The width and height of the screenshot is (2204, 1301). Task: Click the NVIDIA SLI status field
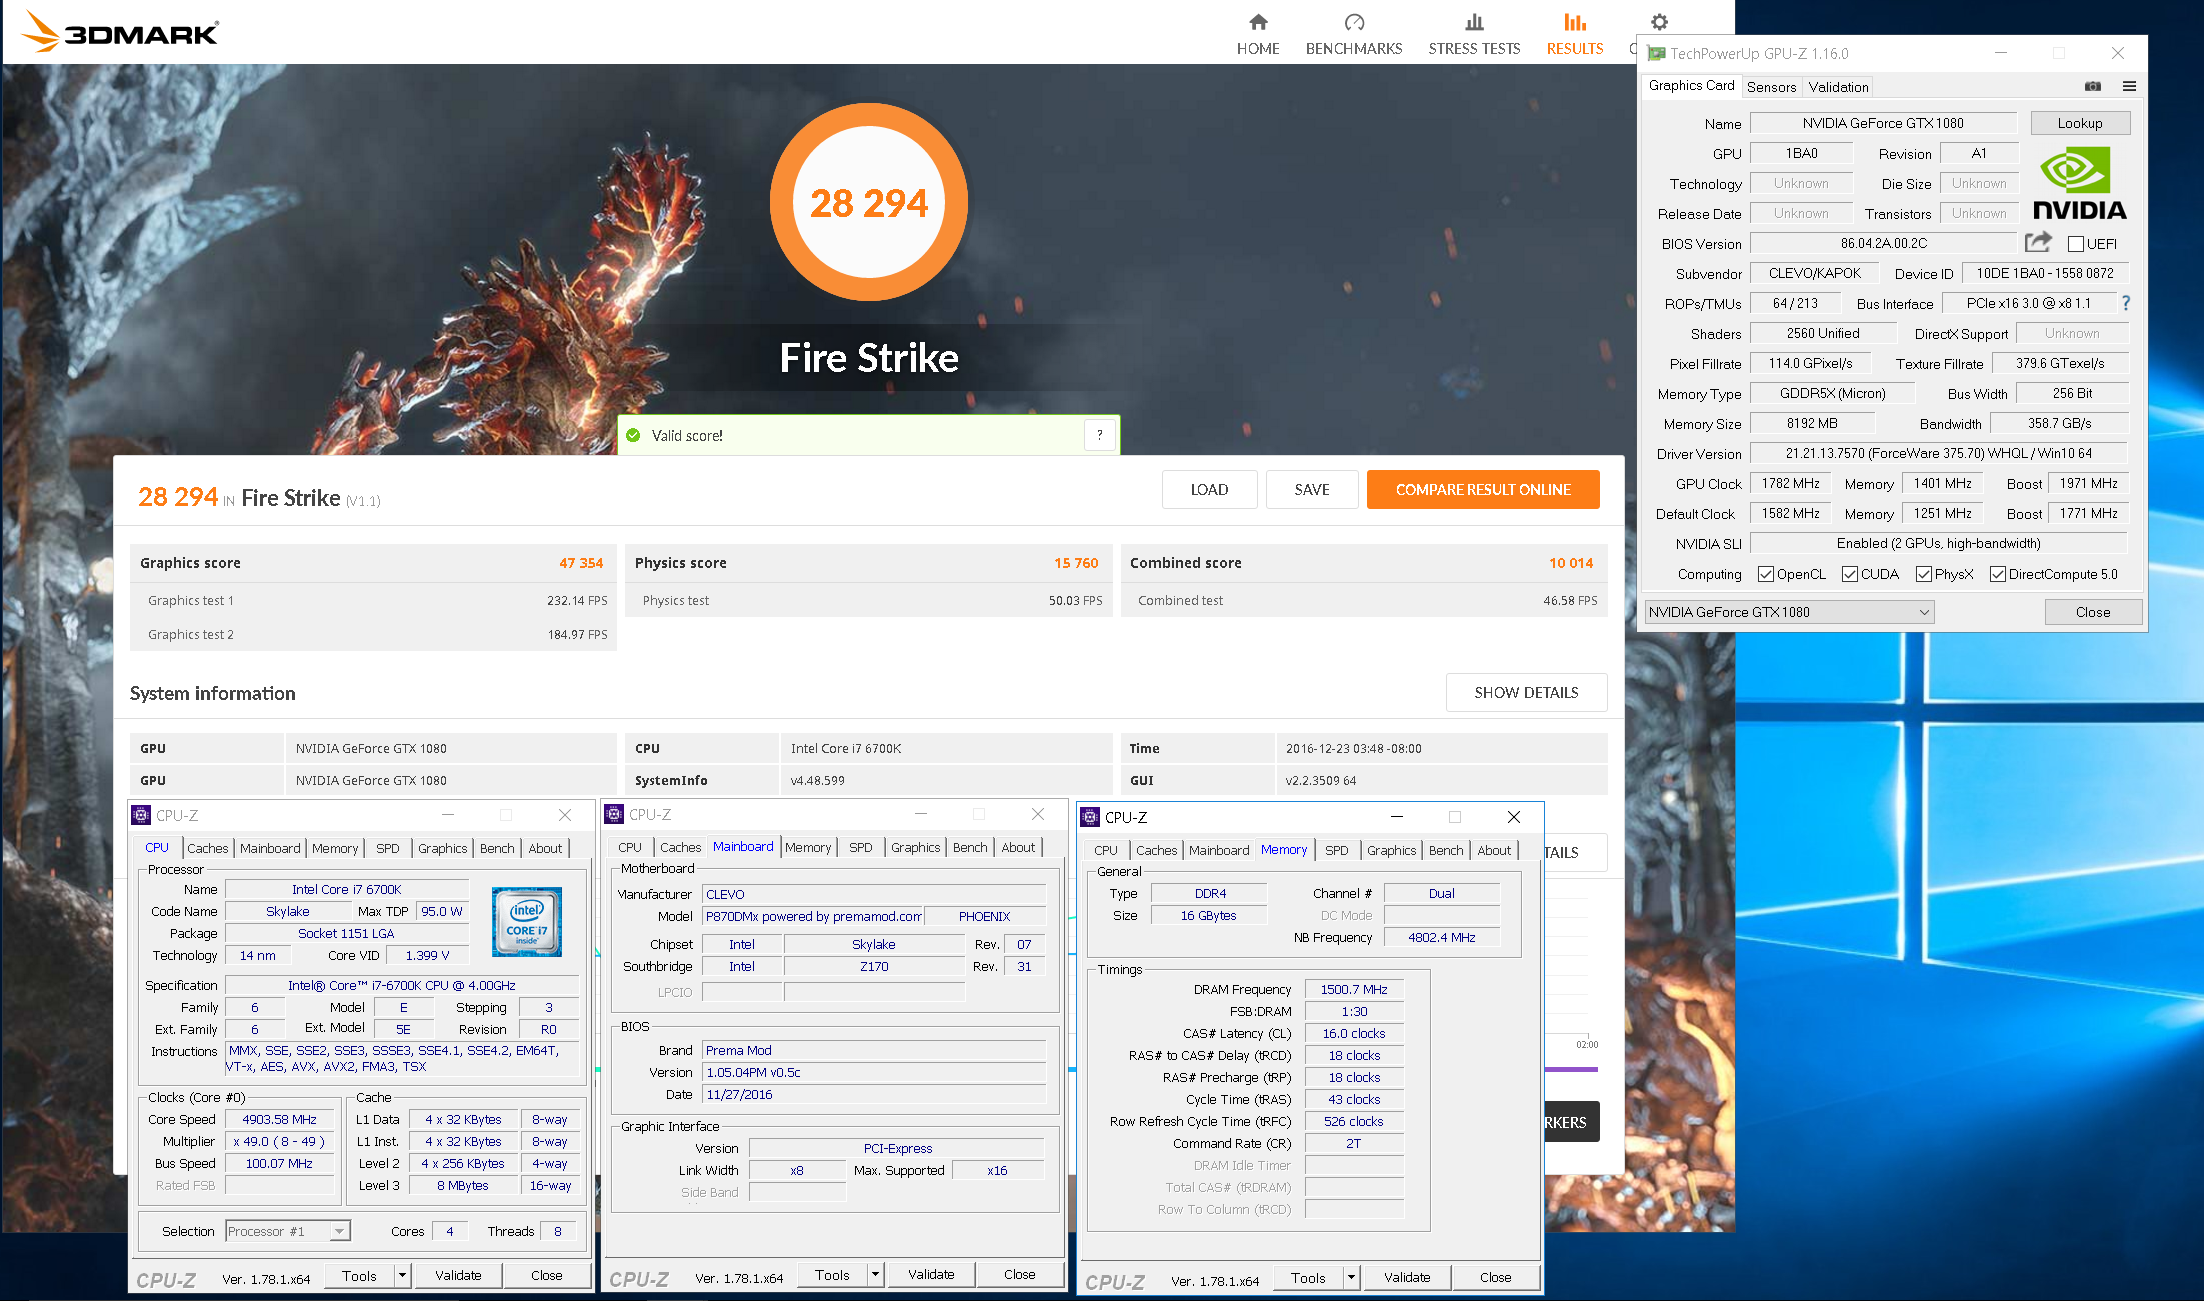(1938, 543)
